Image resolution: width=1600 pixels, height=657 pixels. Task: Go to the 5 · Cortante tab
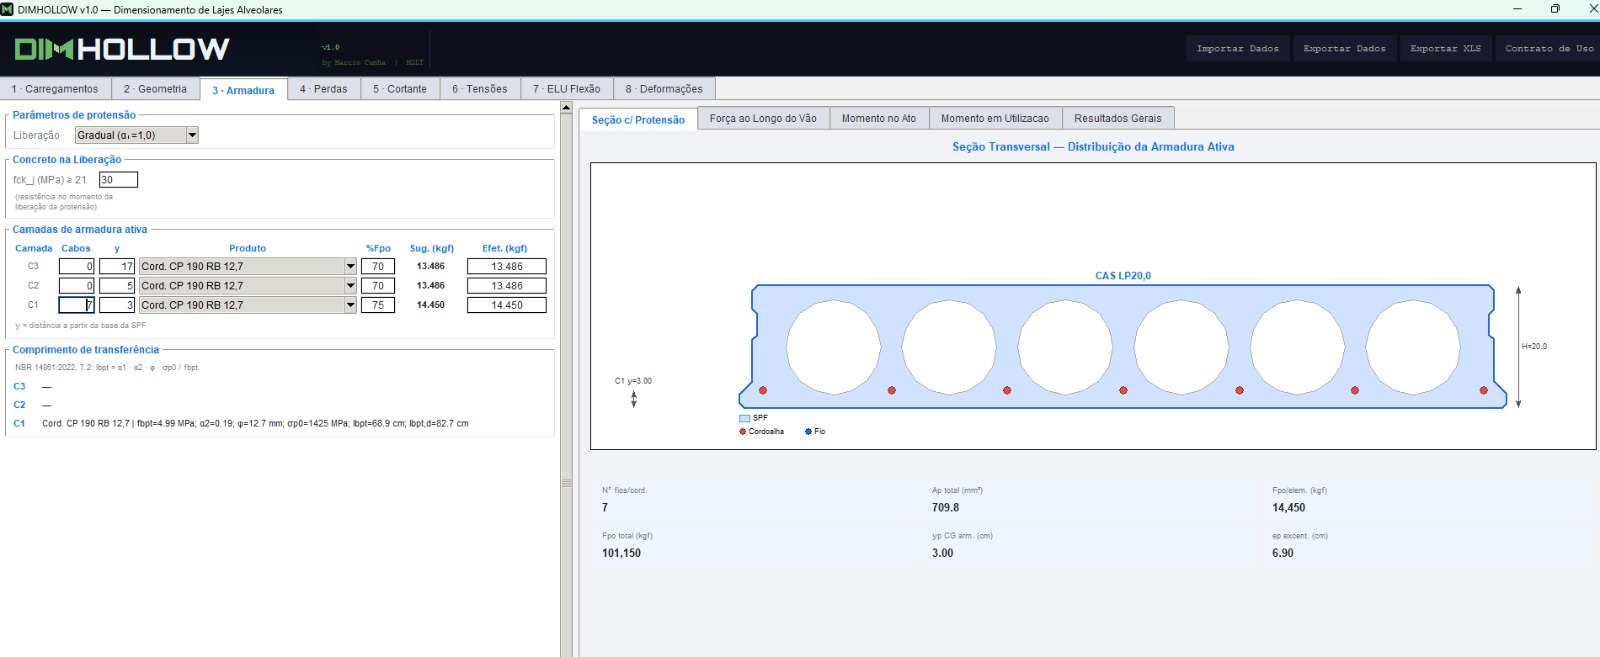[x=400, y=89]
